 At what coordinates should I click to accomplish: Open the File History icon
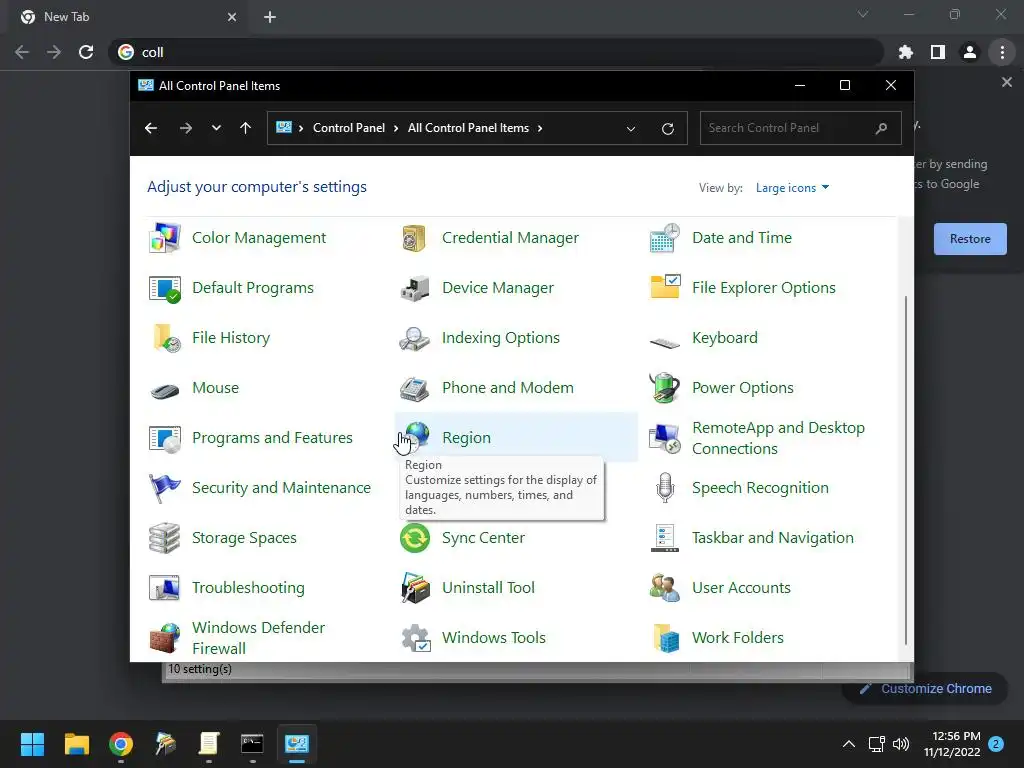coord(165,338)
